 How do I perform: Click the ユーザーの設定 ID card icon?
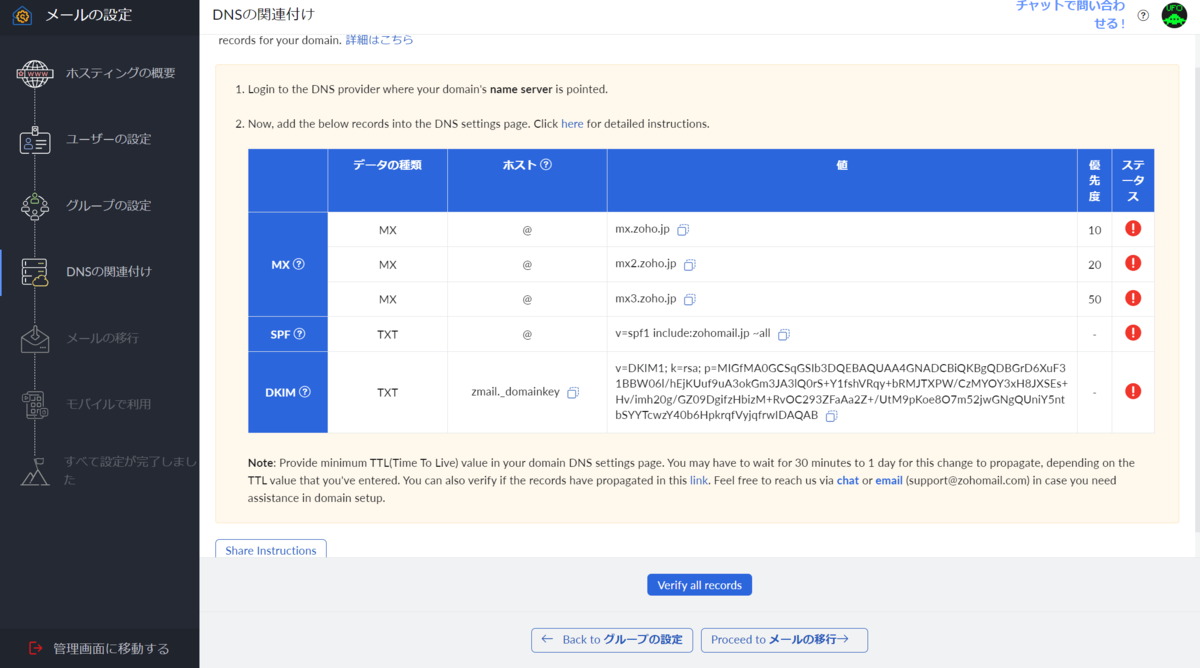[x=35, y=140]
